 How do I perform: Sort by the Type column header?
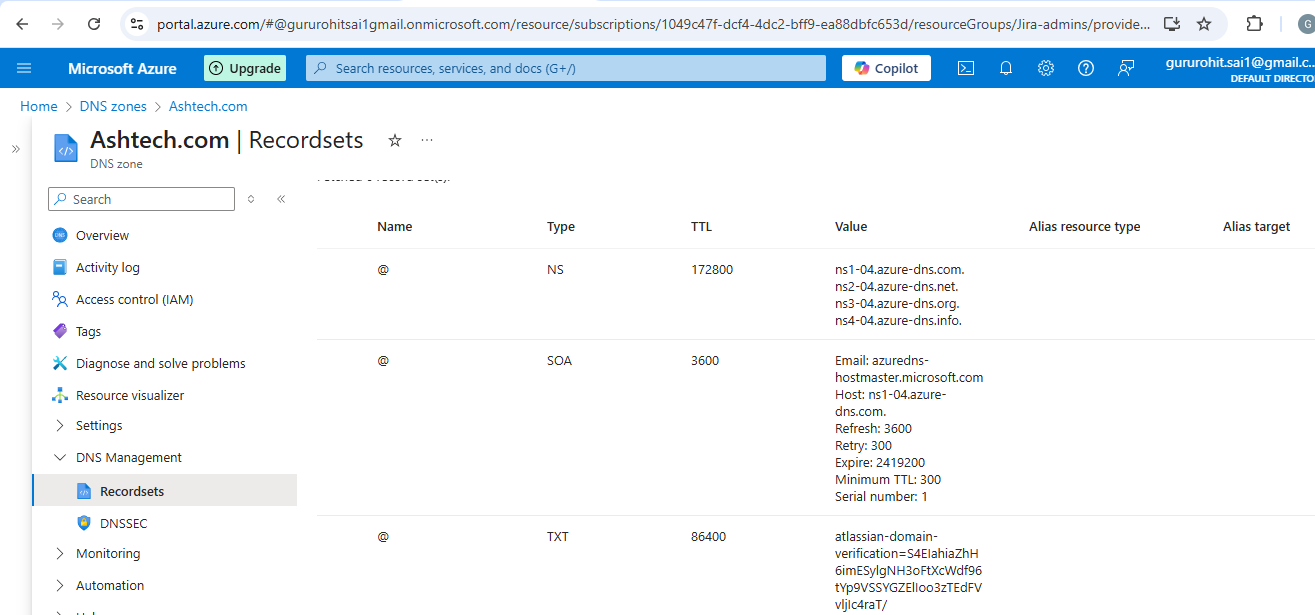[x=561, y=227]
